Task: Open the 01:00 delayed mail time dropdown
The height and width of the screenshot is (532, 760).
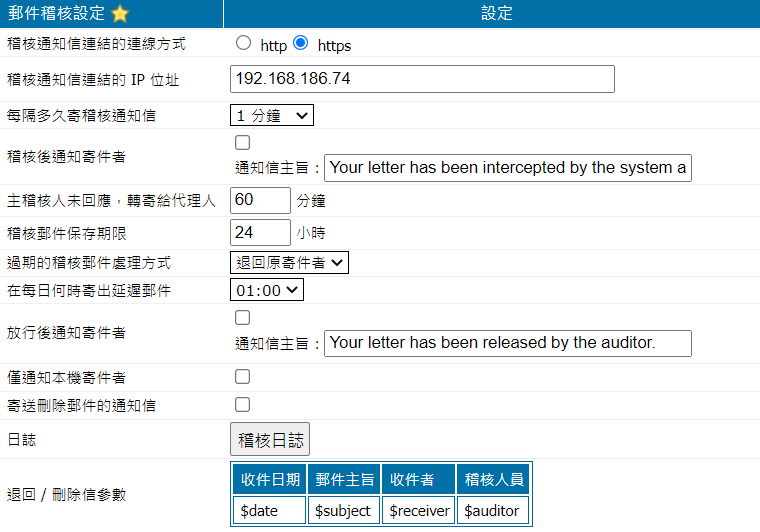Action: click(x=266, y=290)
